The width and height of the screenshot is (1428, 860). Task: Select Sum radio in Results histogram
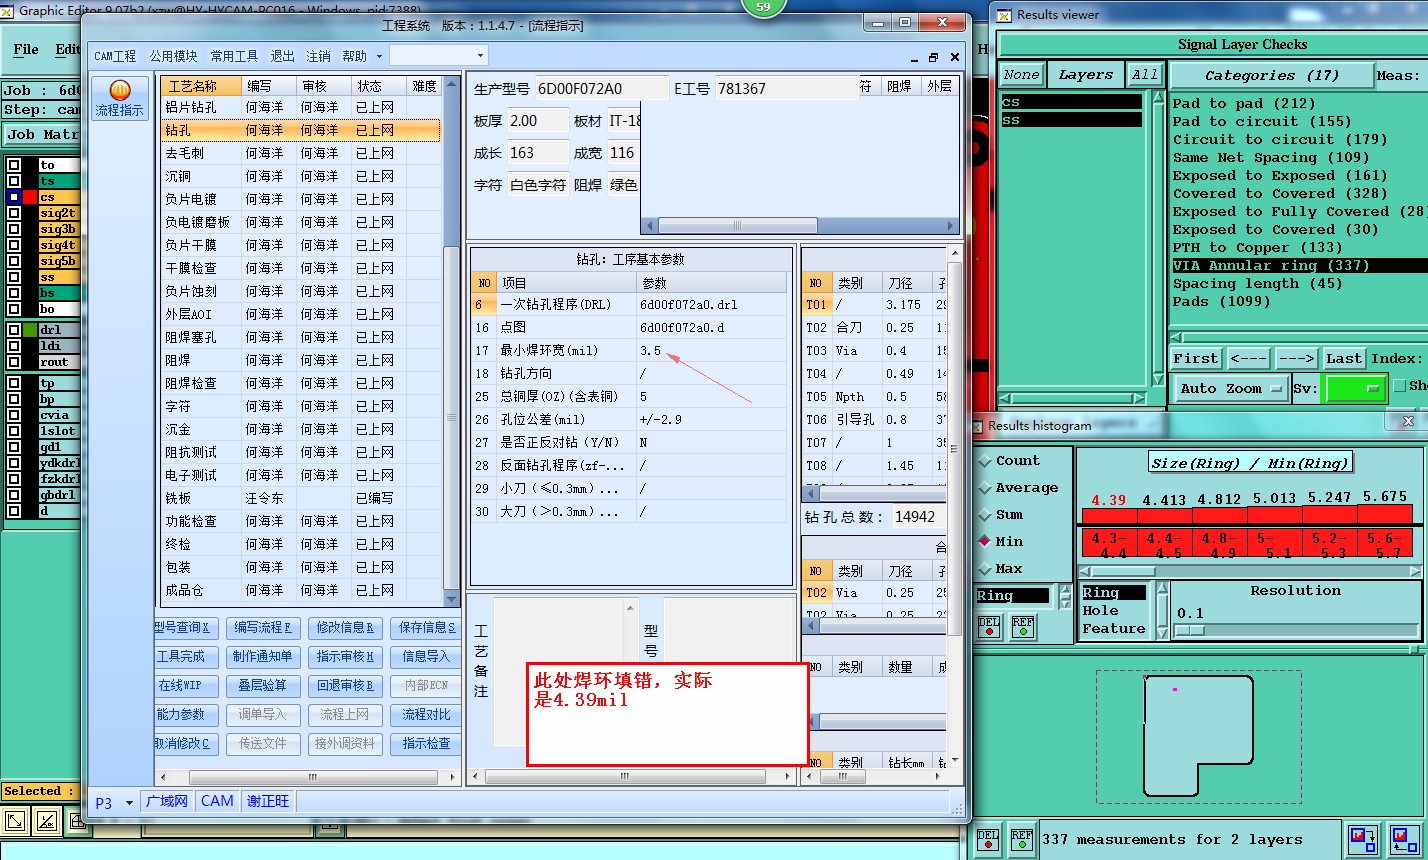986,515
